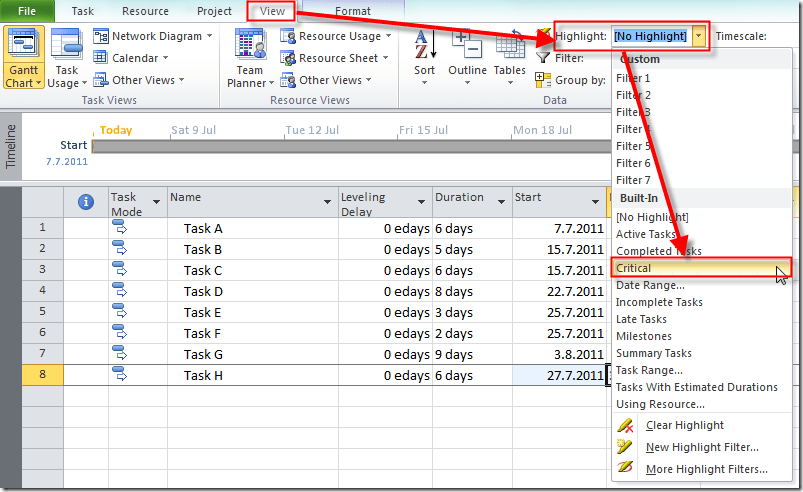The image size is (803, 492).
Task: Expand the Highlight dropdown arrow
Action: point(700,36)
